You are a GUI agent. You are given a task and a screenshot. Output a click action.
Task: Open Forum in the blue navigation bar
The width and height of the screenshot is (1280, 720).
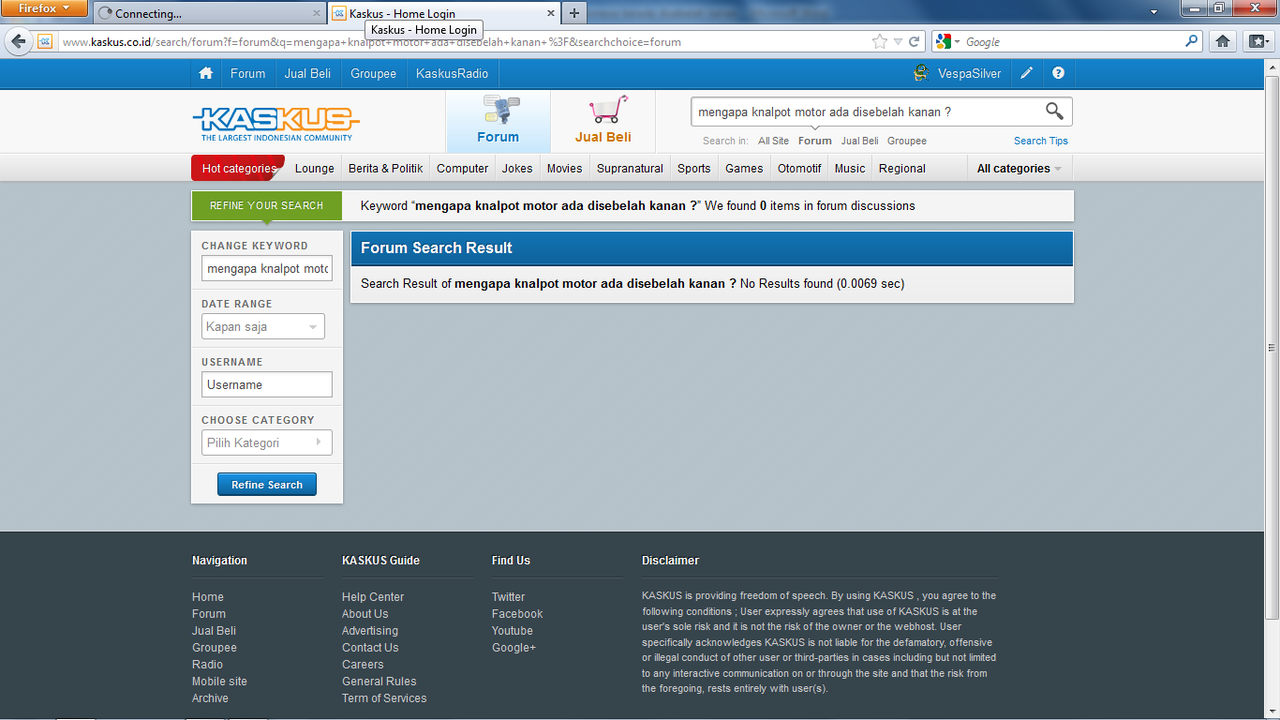tap(248, 74)
